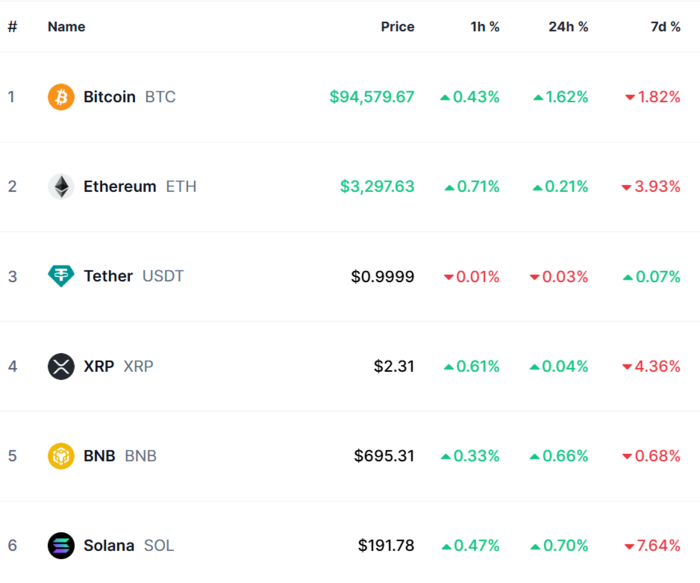
Task: Sort by the # rank column
Action: tap(12, 27)
